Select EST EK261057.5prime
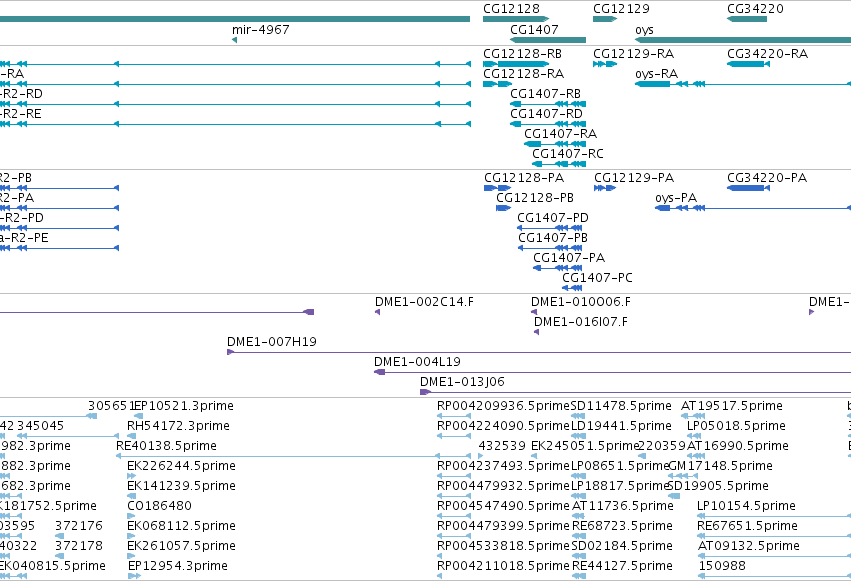Screen dimensions: 851x581 [x=181, y=546]
